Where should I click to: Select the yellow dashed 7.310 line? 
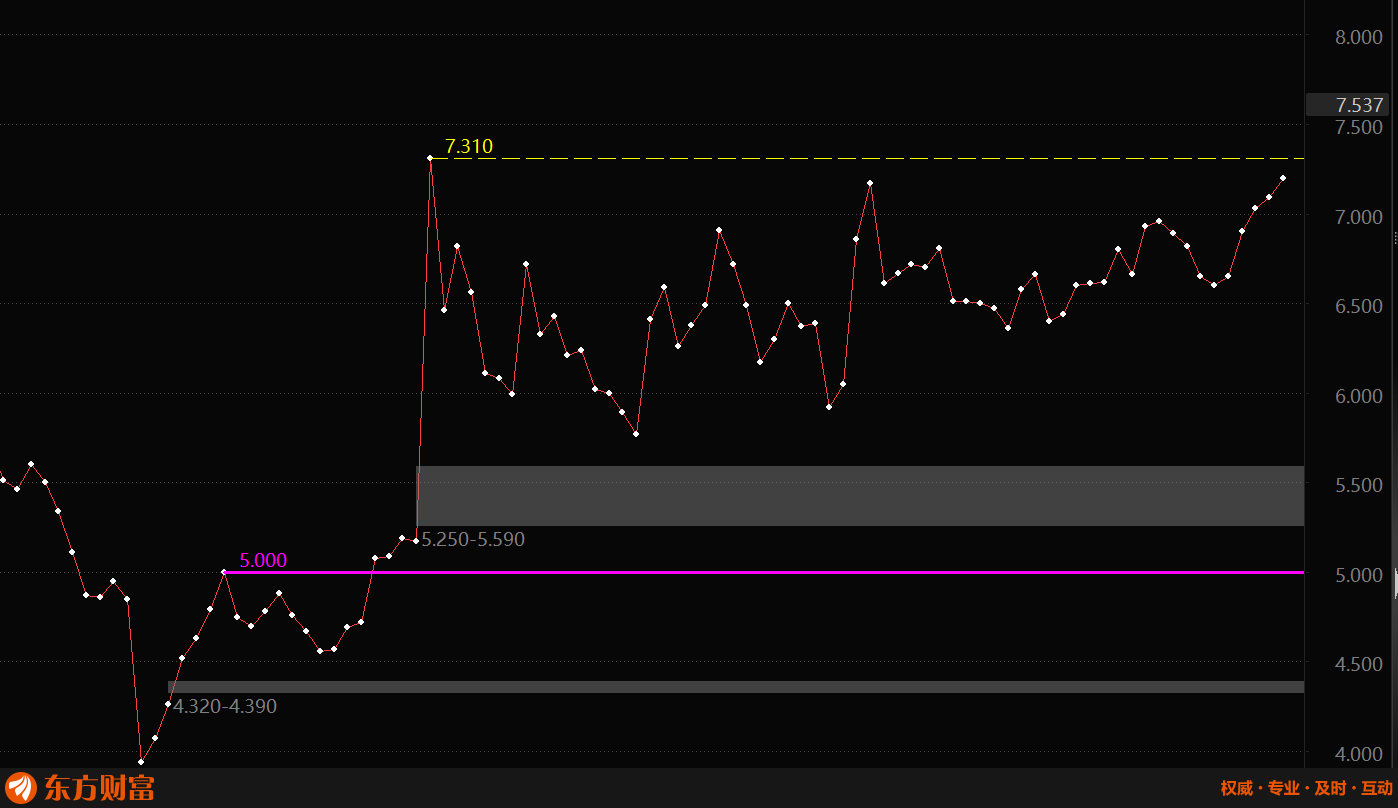[x=867, y=158]
